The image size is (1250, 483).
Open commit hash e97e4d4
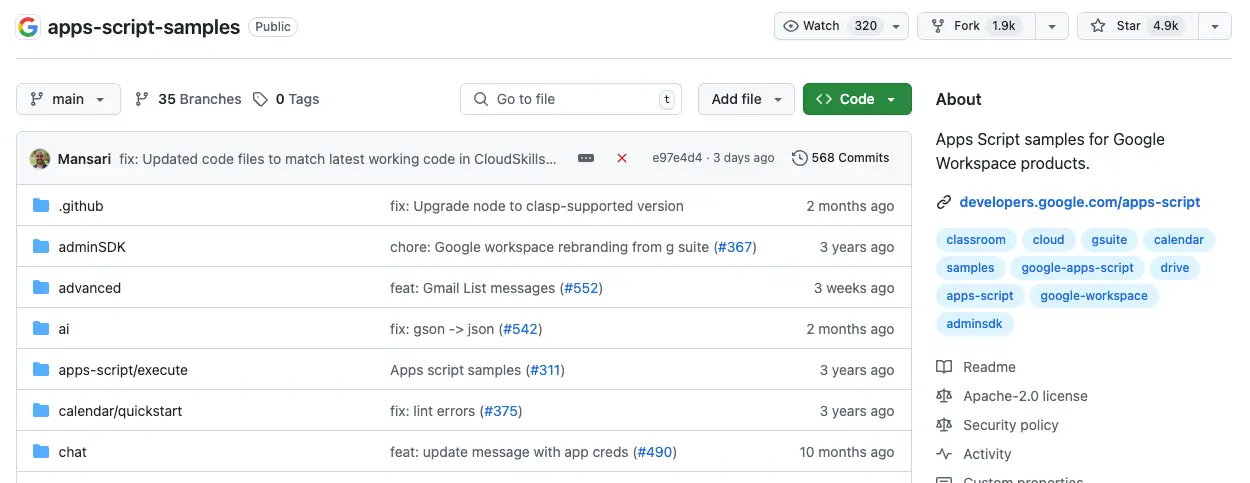[x=677, y=158]
